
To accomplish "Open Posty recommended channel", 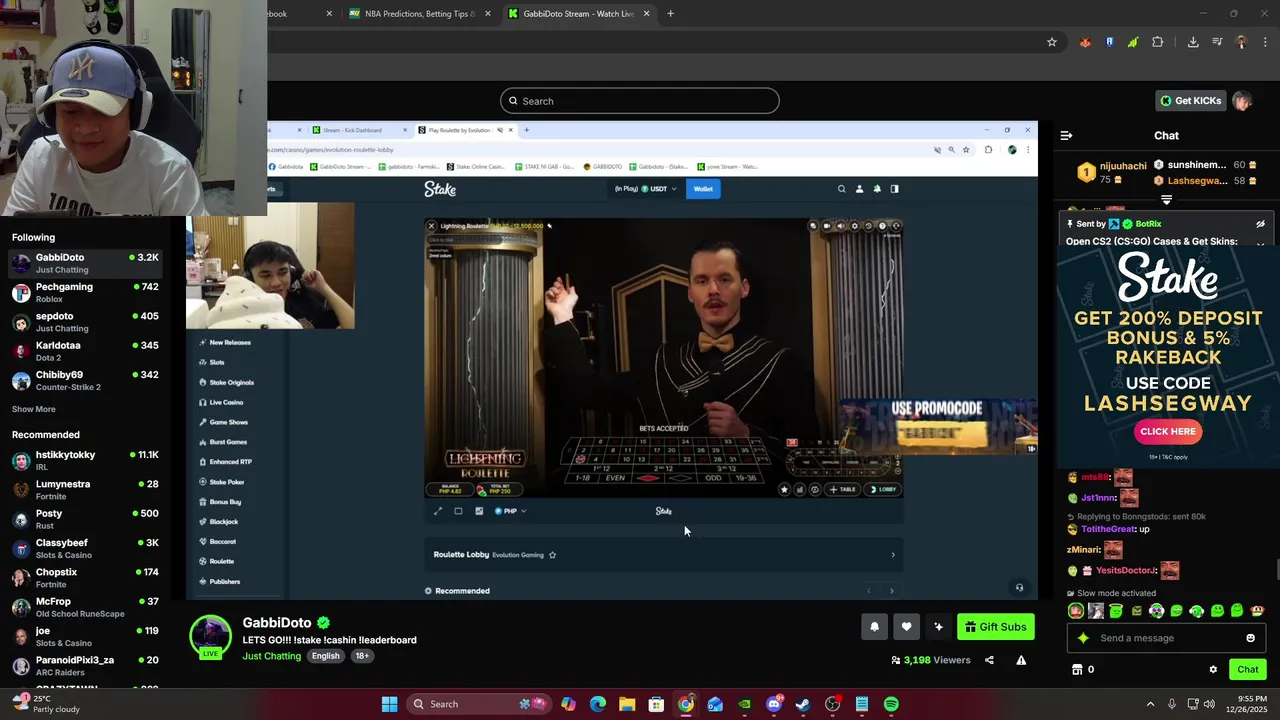I will pos(86,519).
